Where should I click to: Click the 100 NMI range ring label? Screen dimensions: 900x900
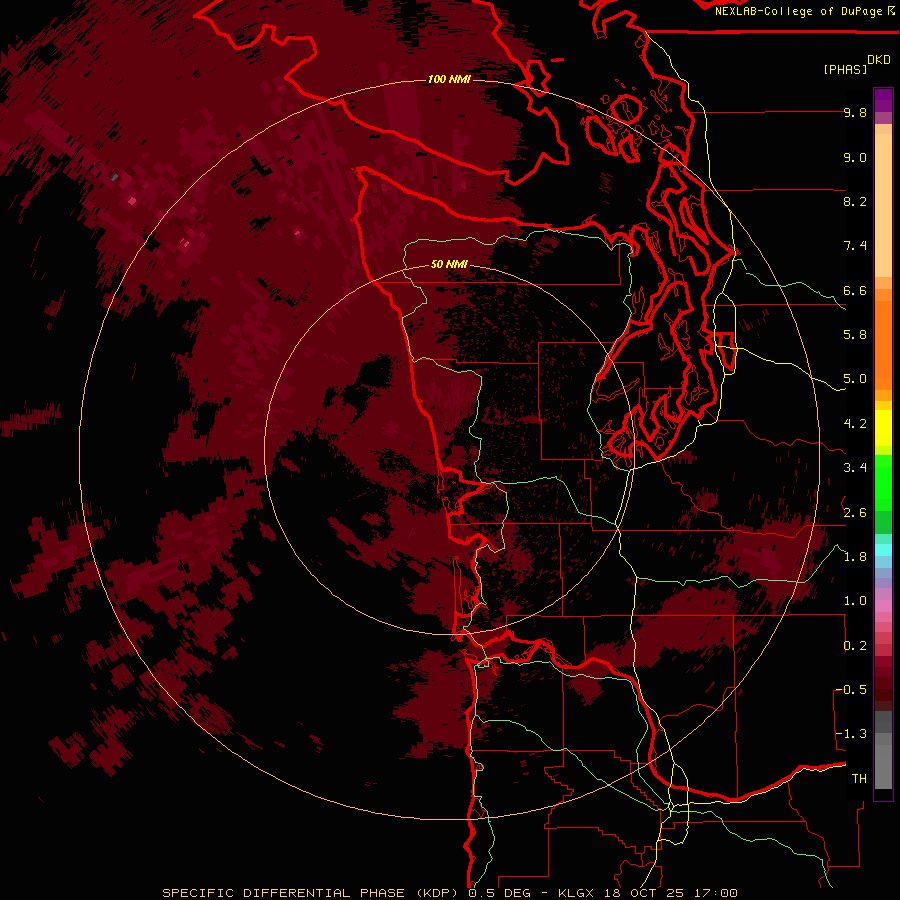point(449,79)
